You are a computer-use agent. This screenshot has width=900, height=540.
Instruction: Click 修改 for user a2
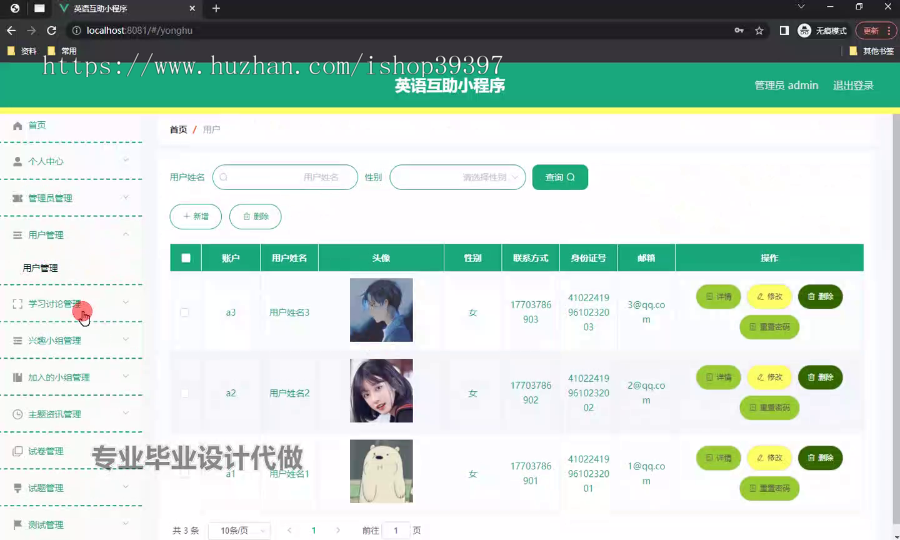769,378
